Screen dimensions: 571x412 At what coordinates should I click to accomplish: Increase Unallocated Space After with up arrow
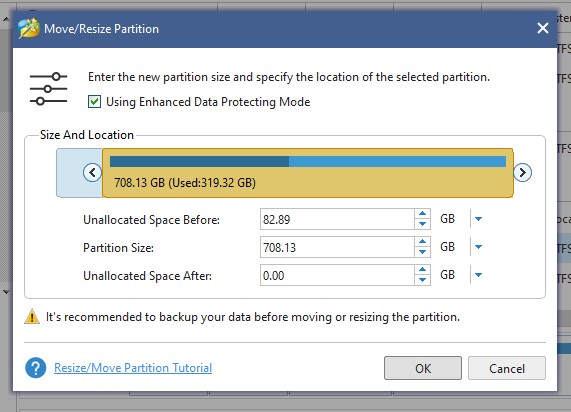(x=422, y=270)
